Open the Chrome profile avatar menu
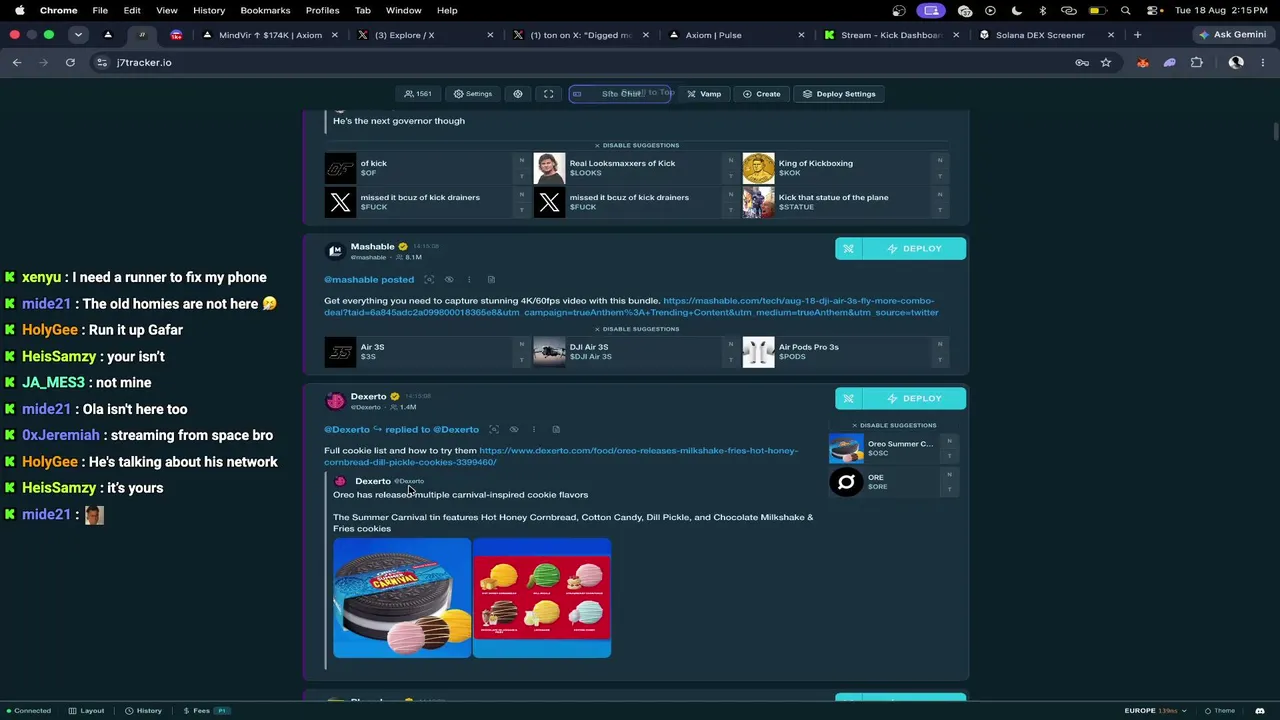Viewport: 1280px width, 720px height. tap(1236, 63)
